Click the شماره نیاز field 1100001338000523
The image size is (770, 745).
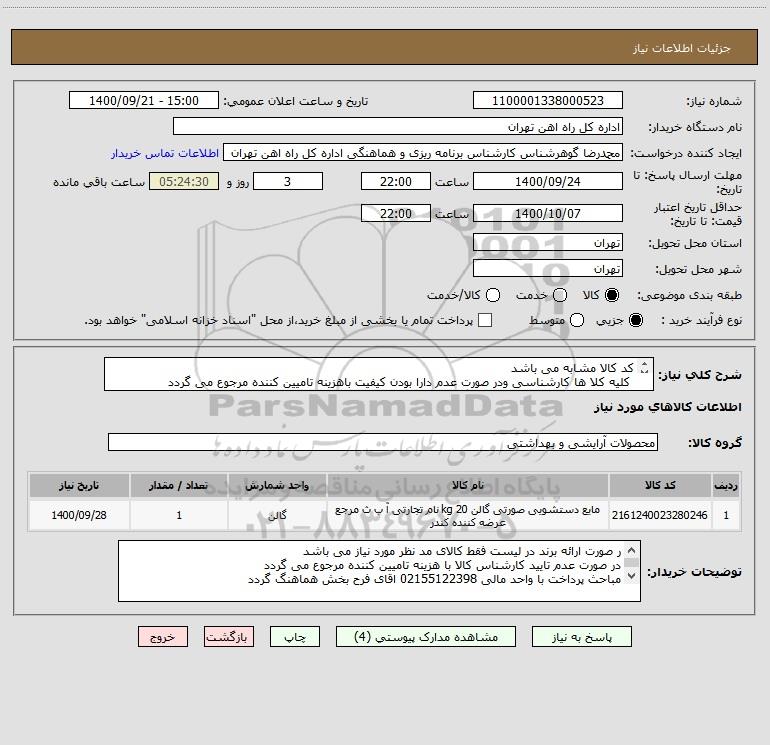(x=548, y=101)
